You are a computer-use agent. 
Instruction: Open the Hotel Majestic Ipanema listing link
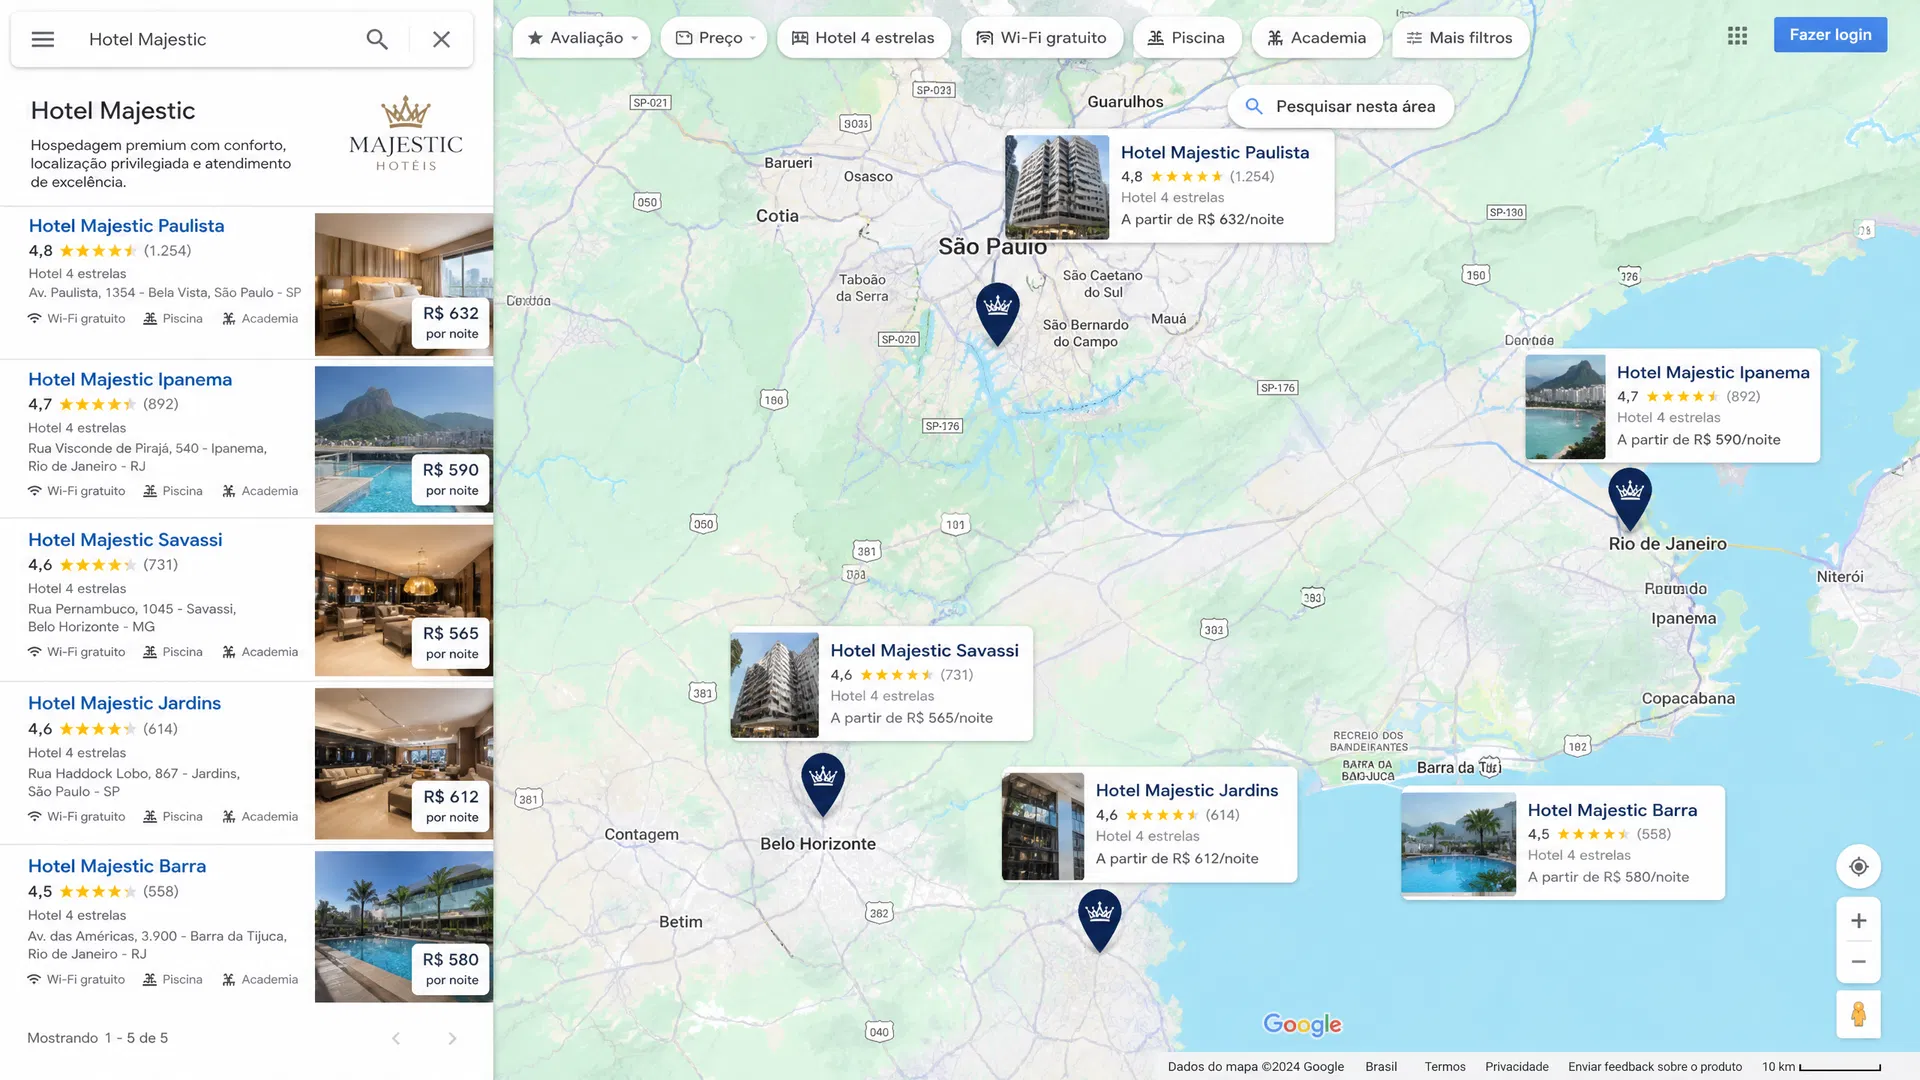(x=130, y=380)
